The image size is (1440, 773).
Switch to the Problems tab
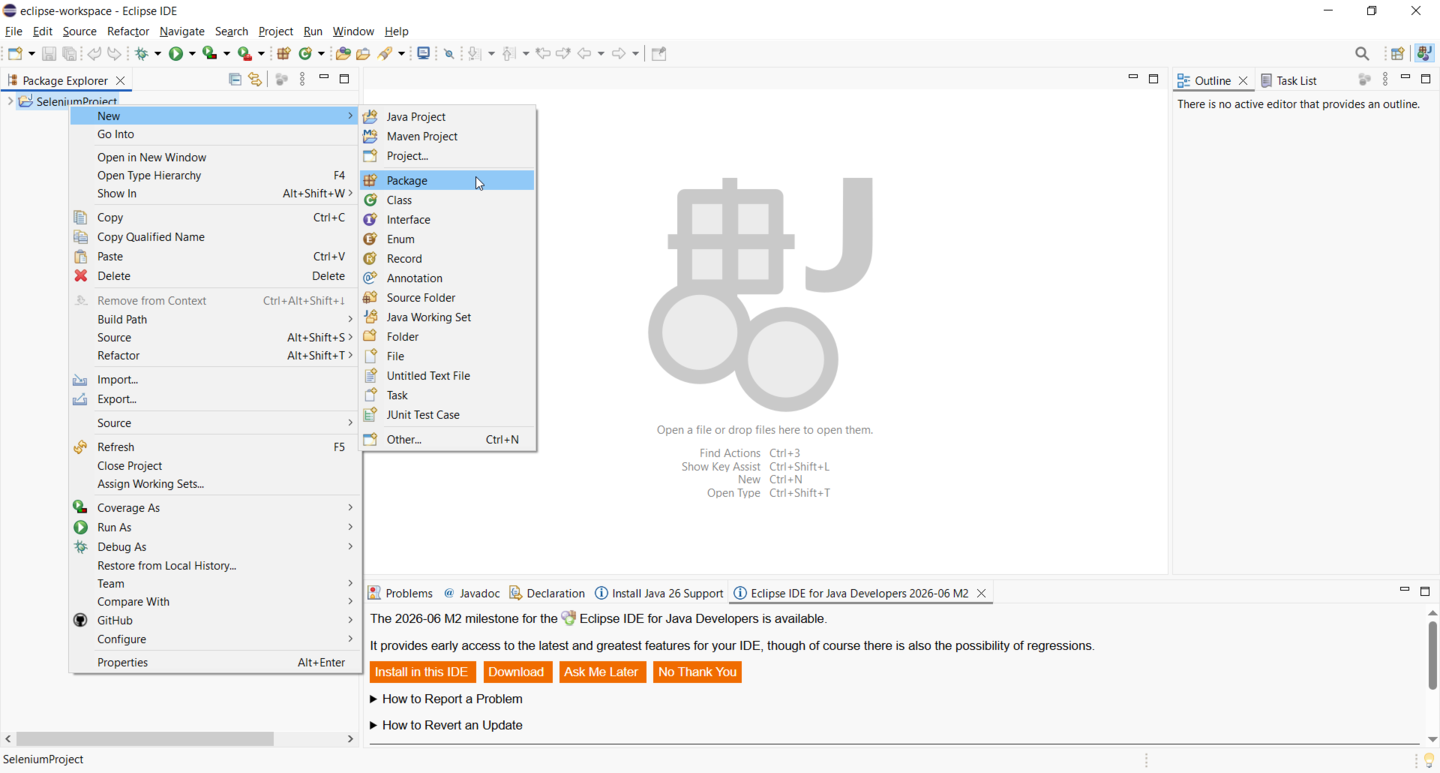[x=400, y=593]
